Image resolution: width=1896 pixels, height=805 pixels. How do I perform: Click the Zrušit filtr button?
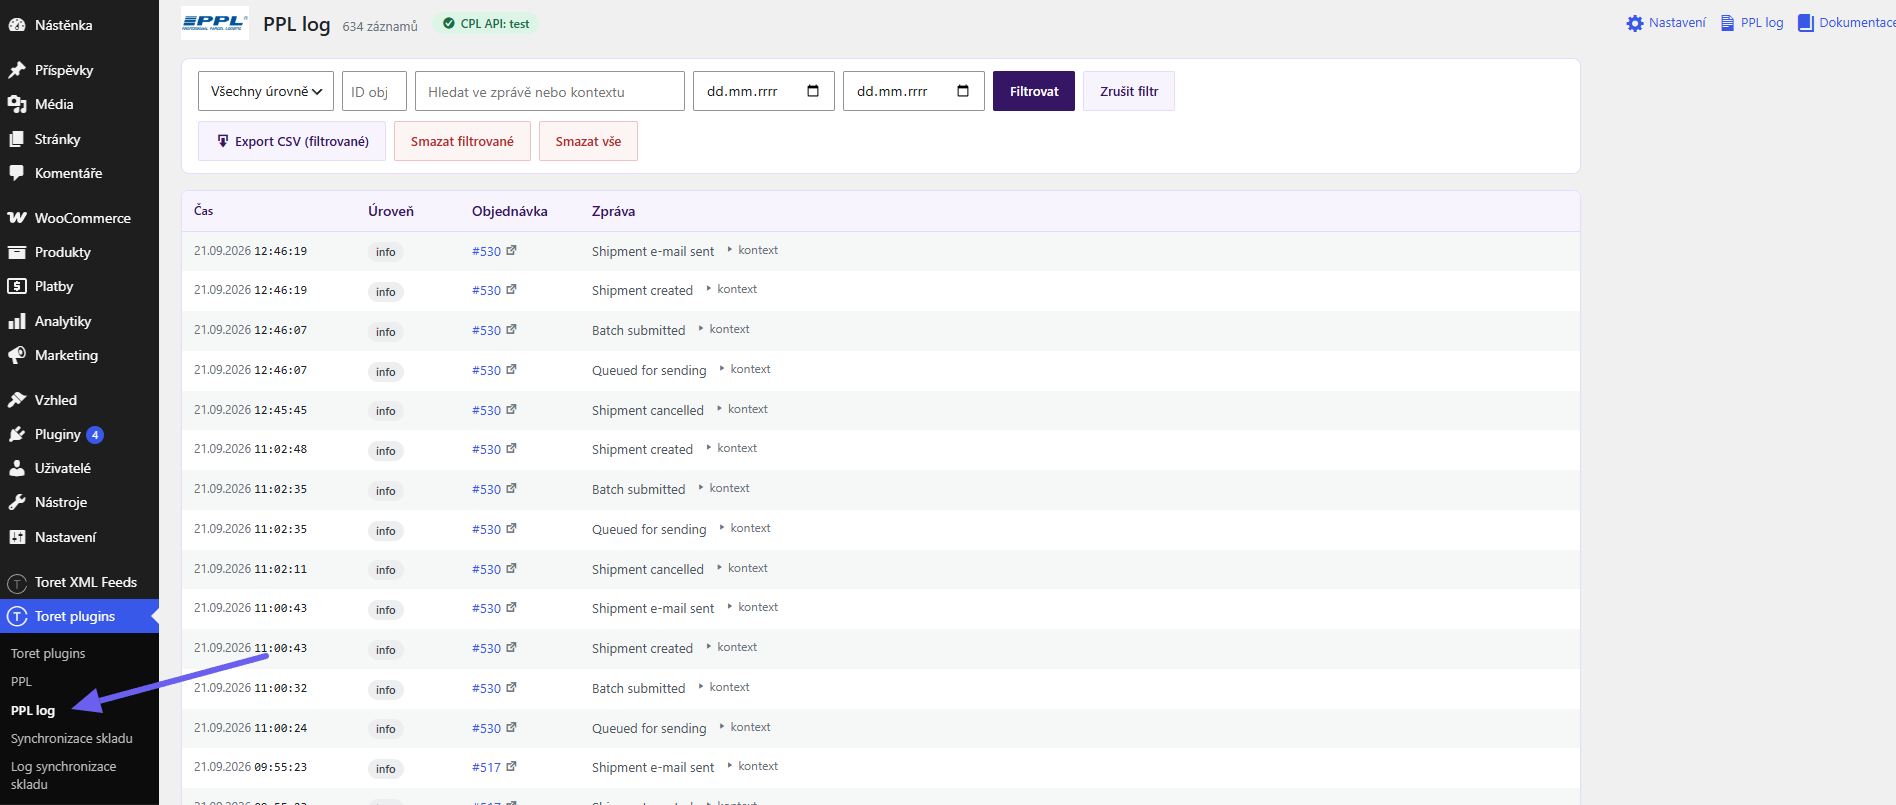coord(1129,91)
